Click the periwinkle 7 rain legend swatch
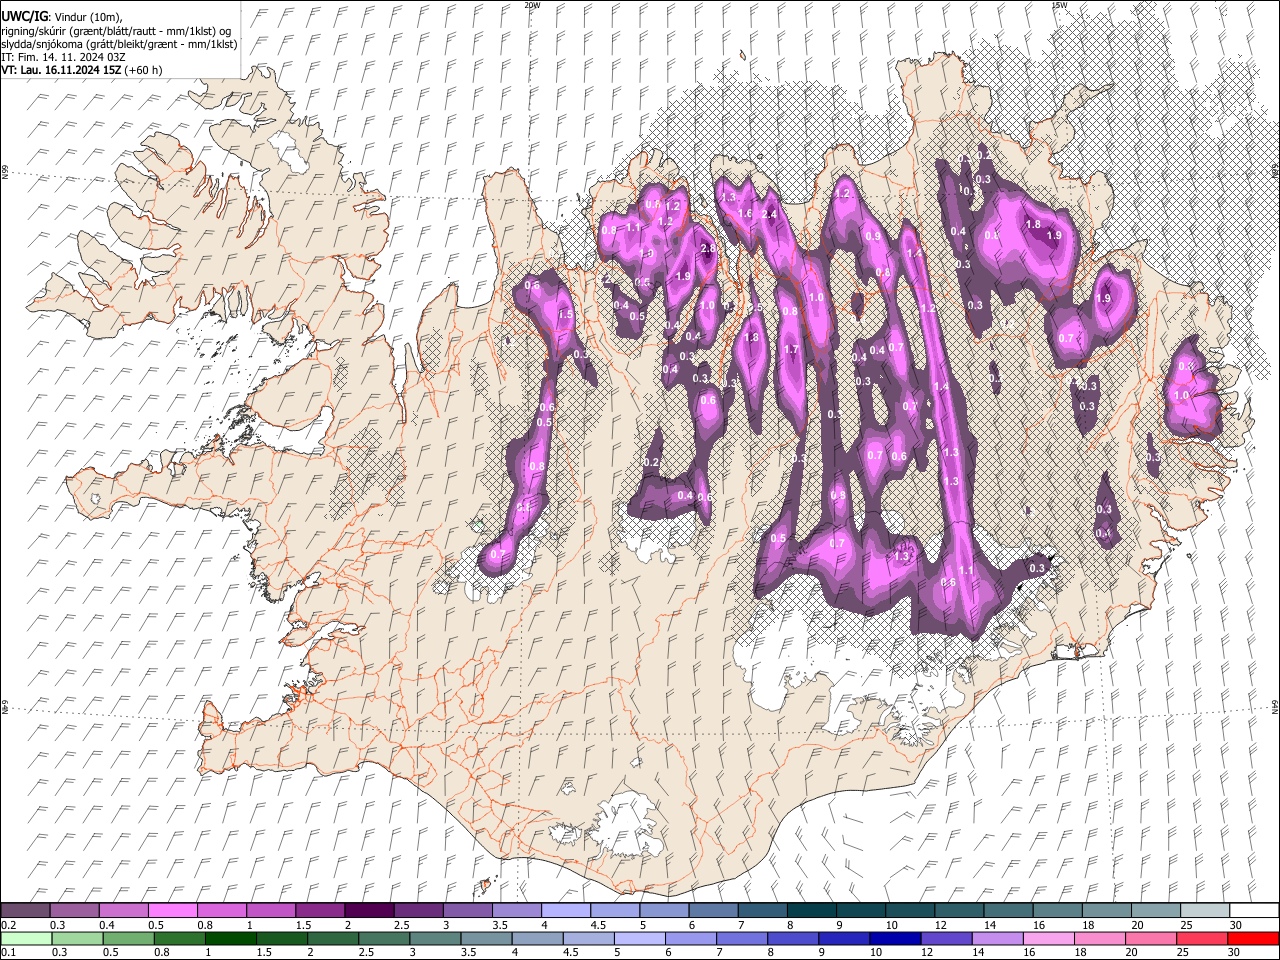 point(742,939)
